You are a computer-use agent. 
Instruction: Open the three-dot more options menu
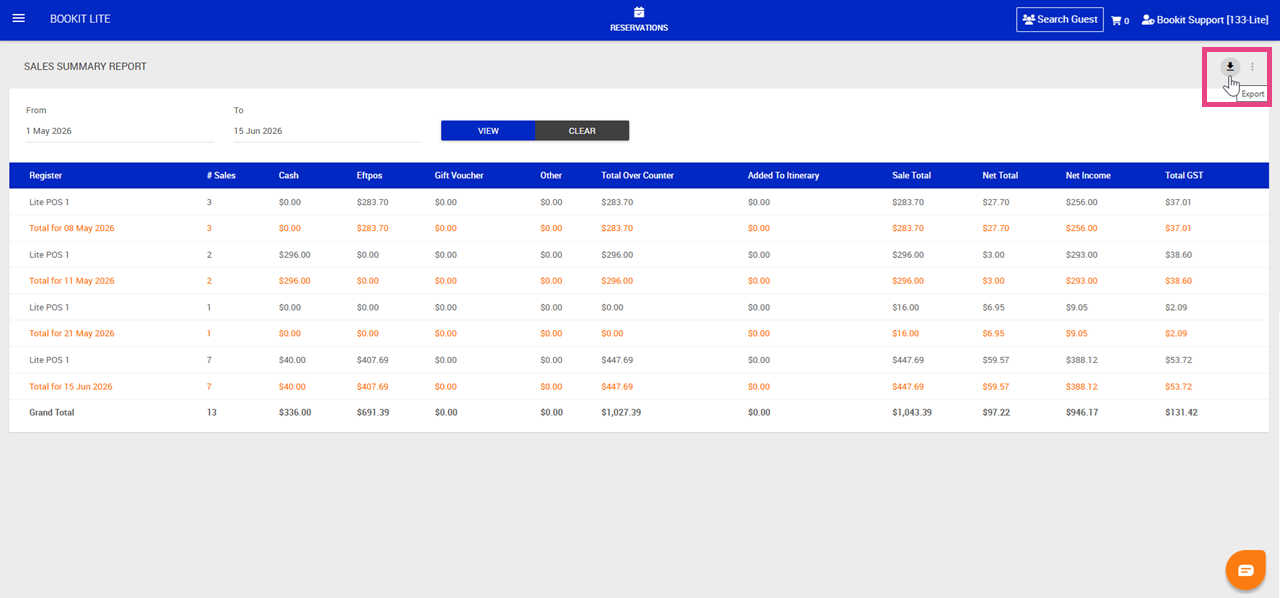1252,67
